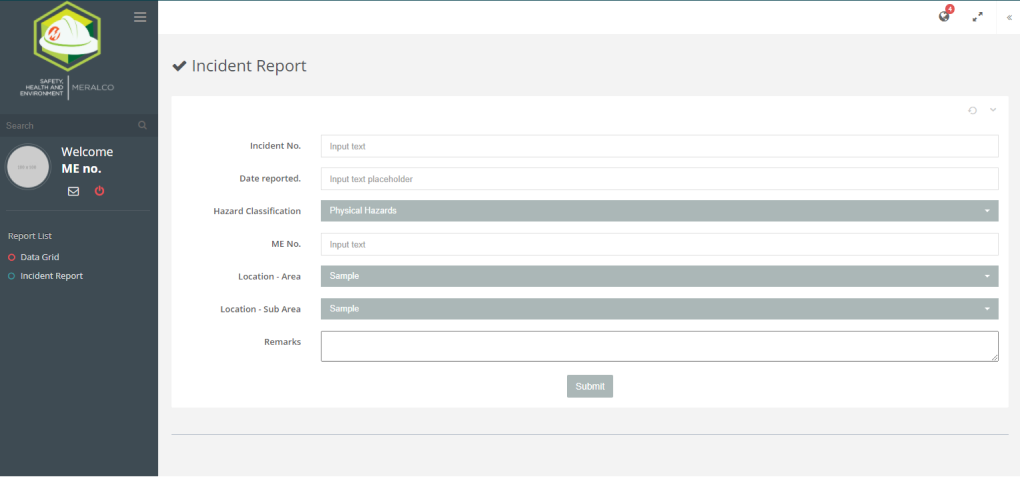The height and width of the screenshot is (477, 1020).
Task: Toggle the hamburger sidebar menu
Action: coord(140,17)
